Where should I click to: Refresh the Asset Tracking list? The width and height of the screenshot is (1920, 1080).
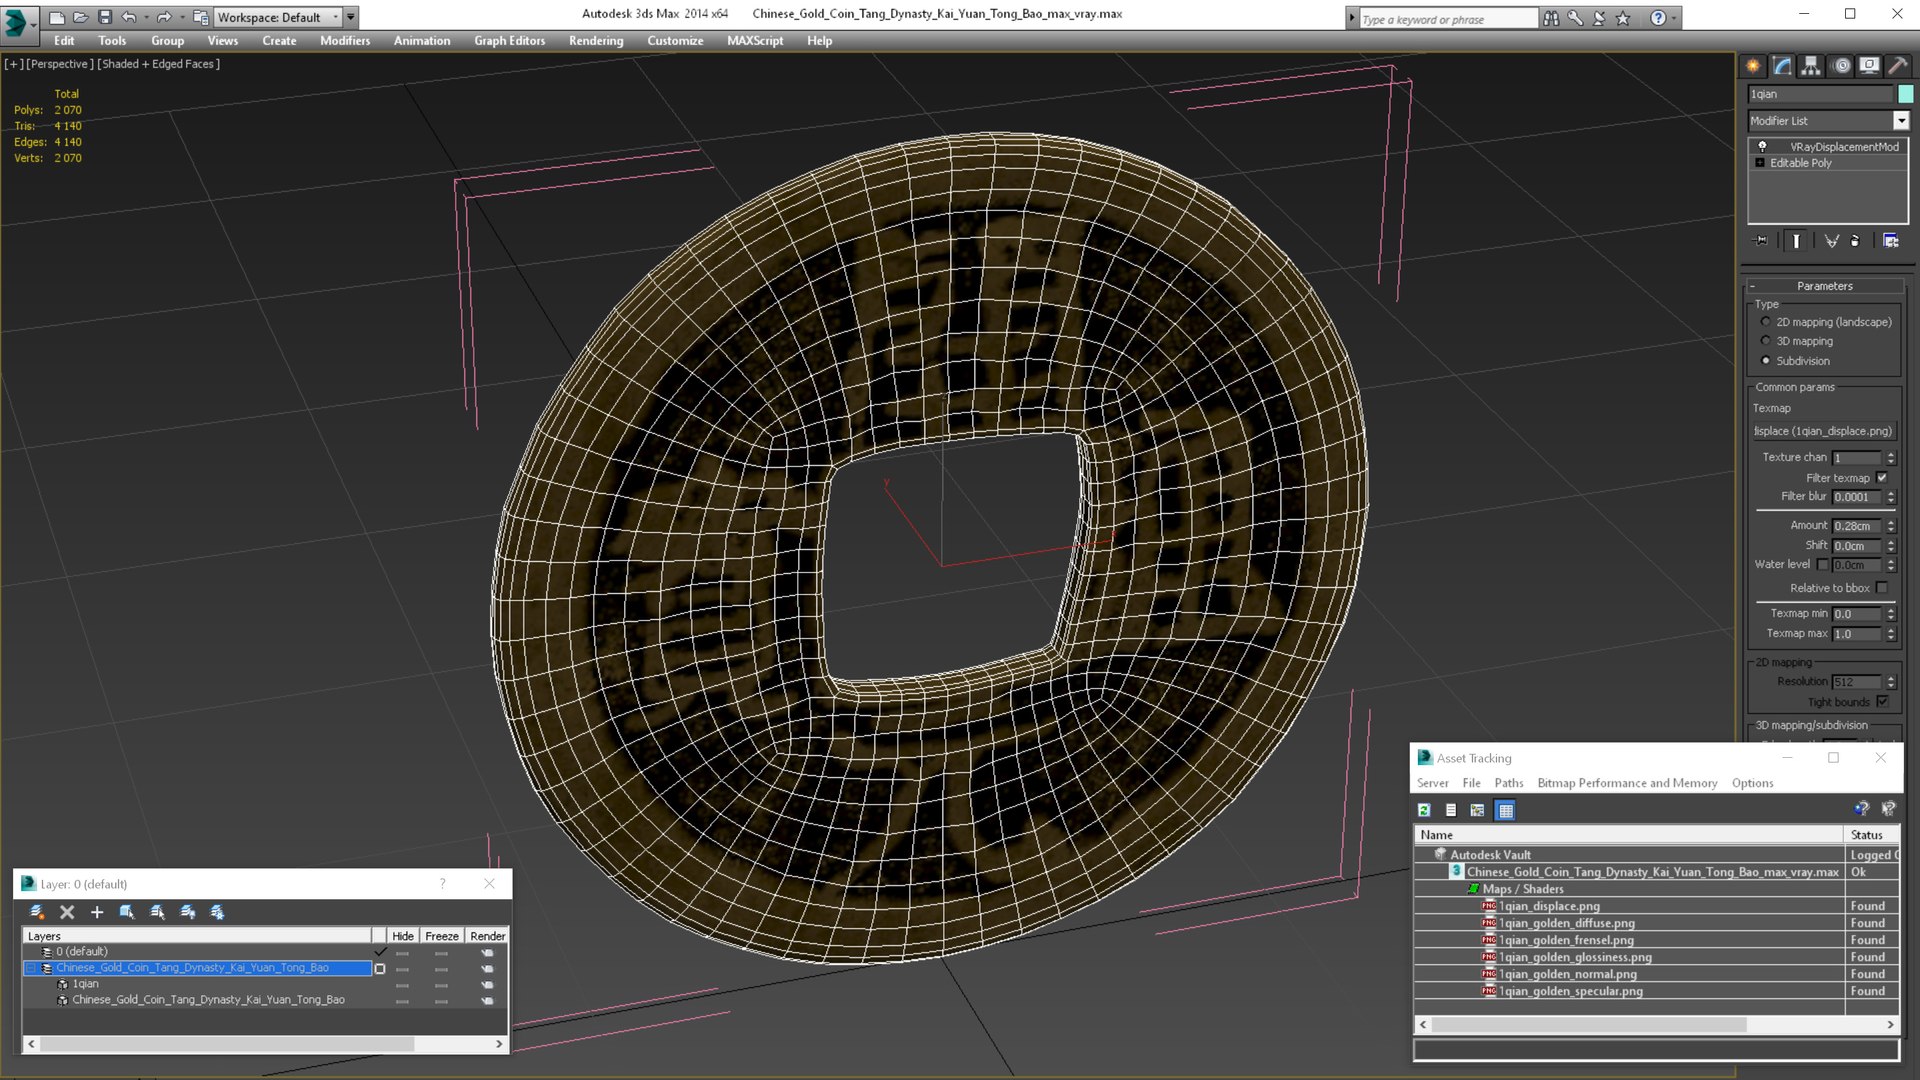point(1424,810)
